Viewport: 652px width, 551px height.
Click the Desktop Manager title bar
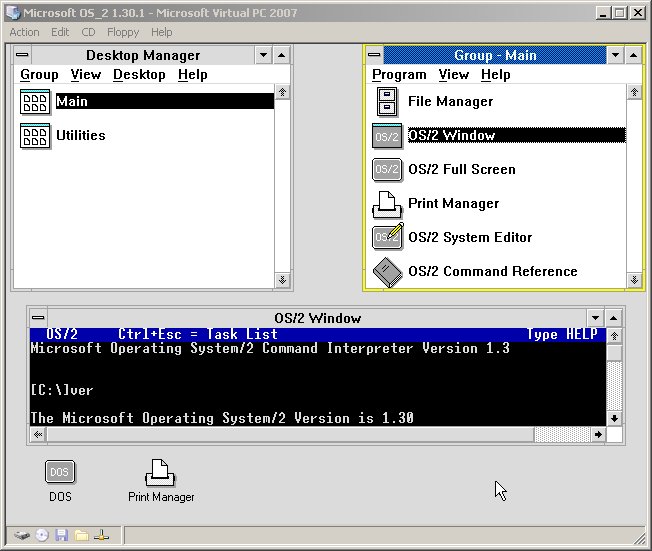(143, 55)
